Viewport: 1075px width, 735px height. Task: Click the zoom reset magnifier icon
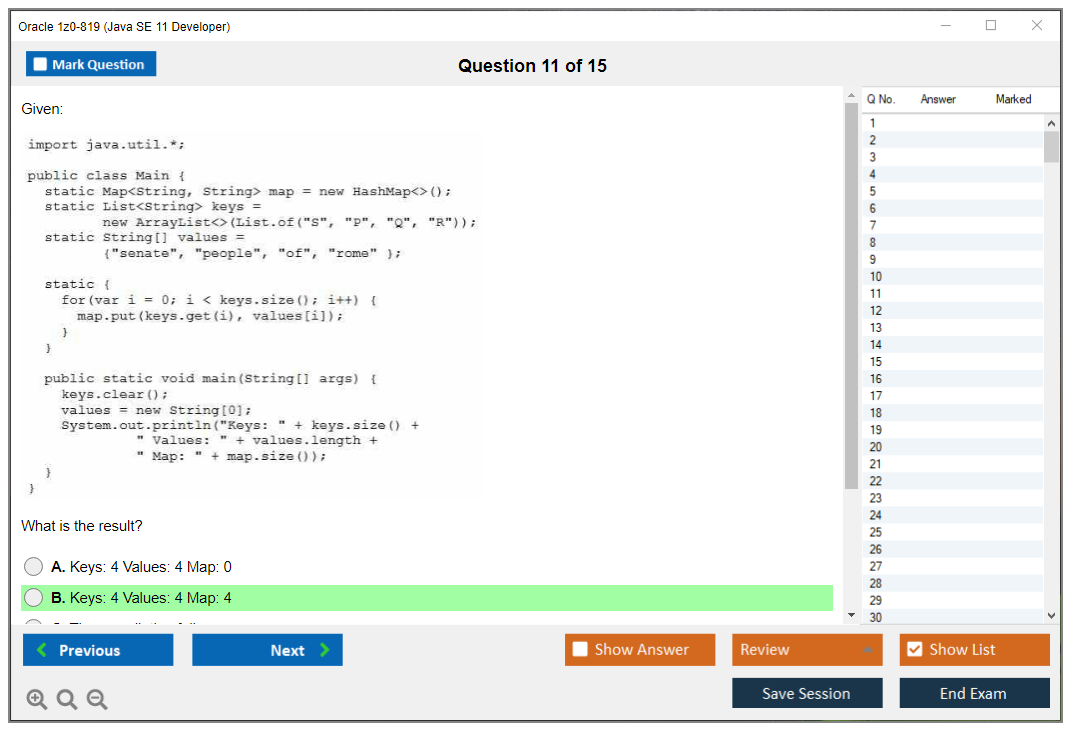tap(67, 700)
